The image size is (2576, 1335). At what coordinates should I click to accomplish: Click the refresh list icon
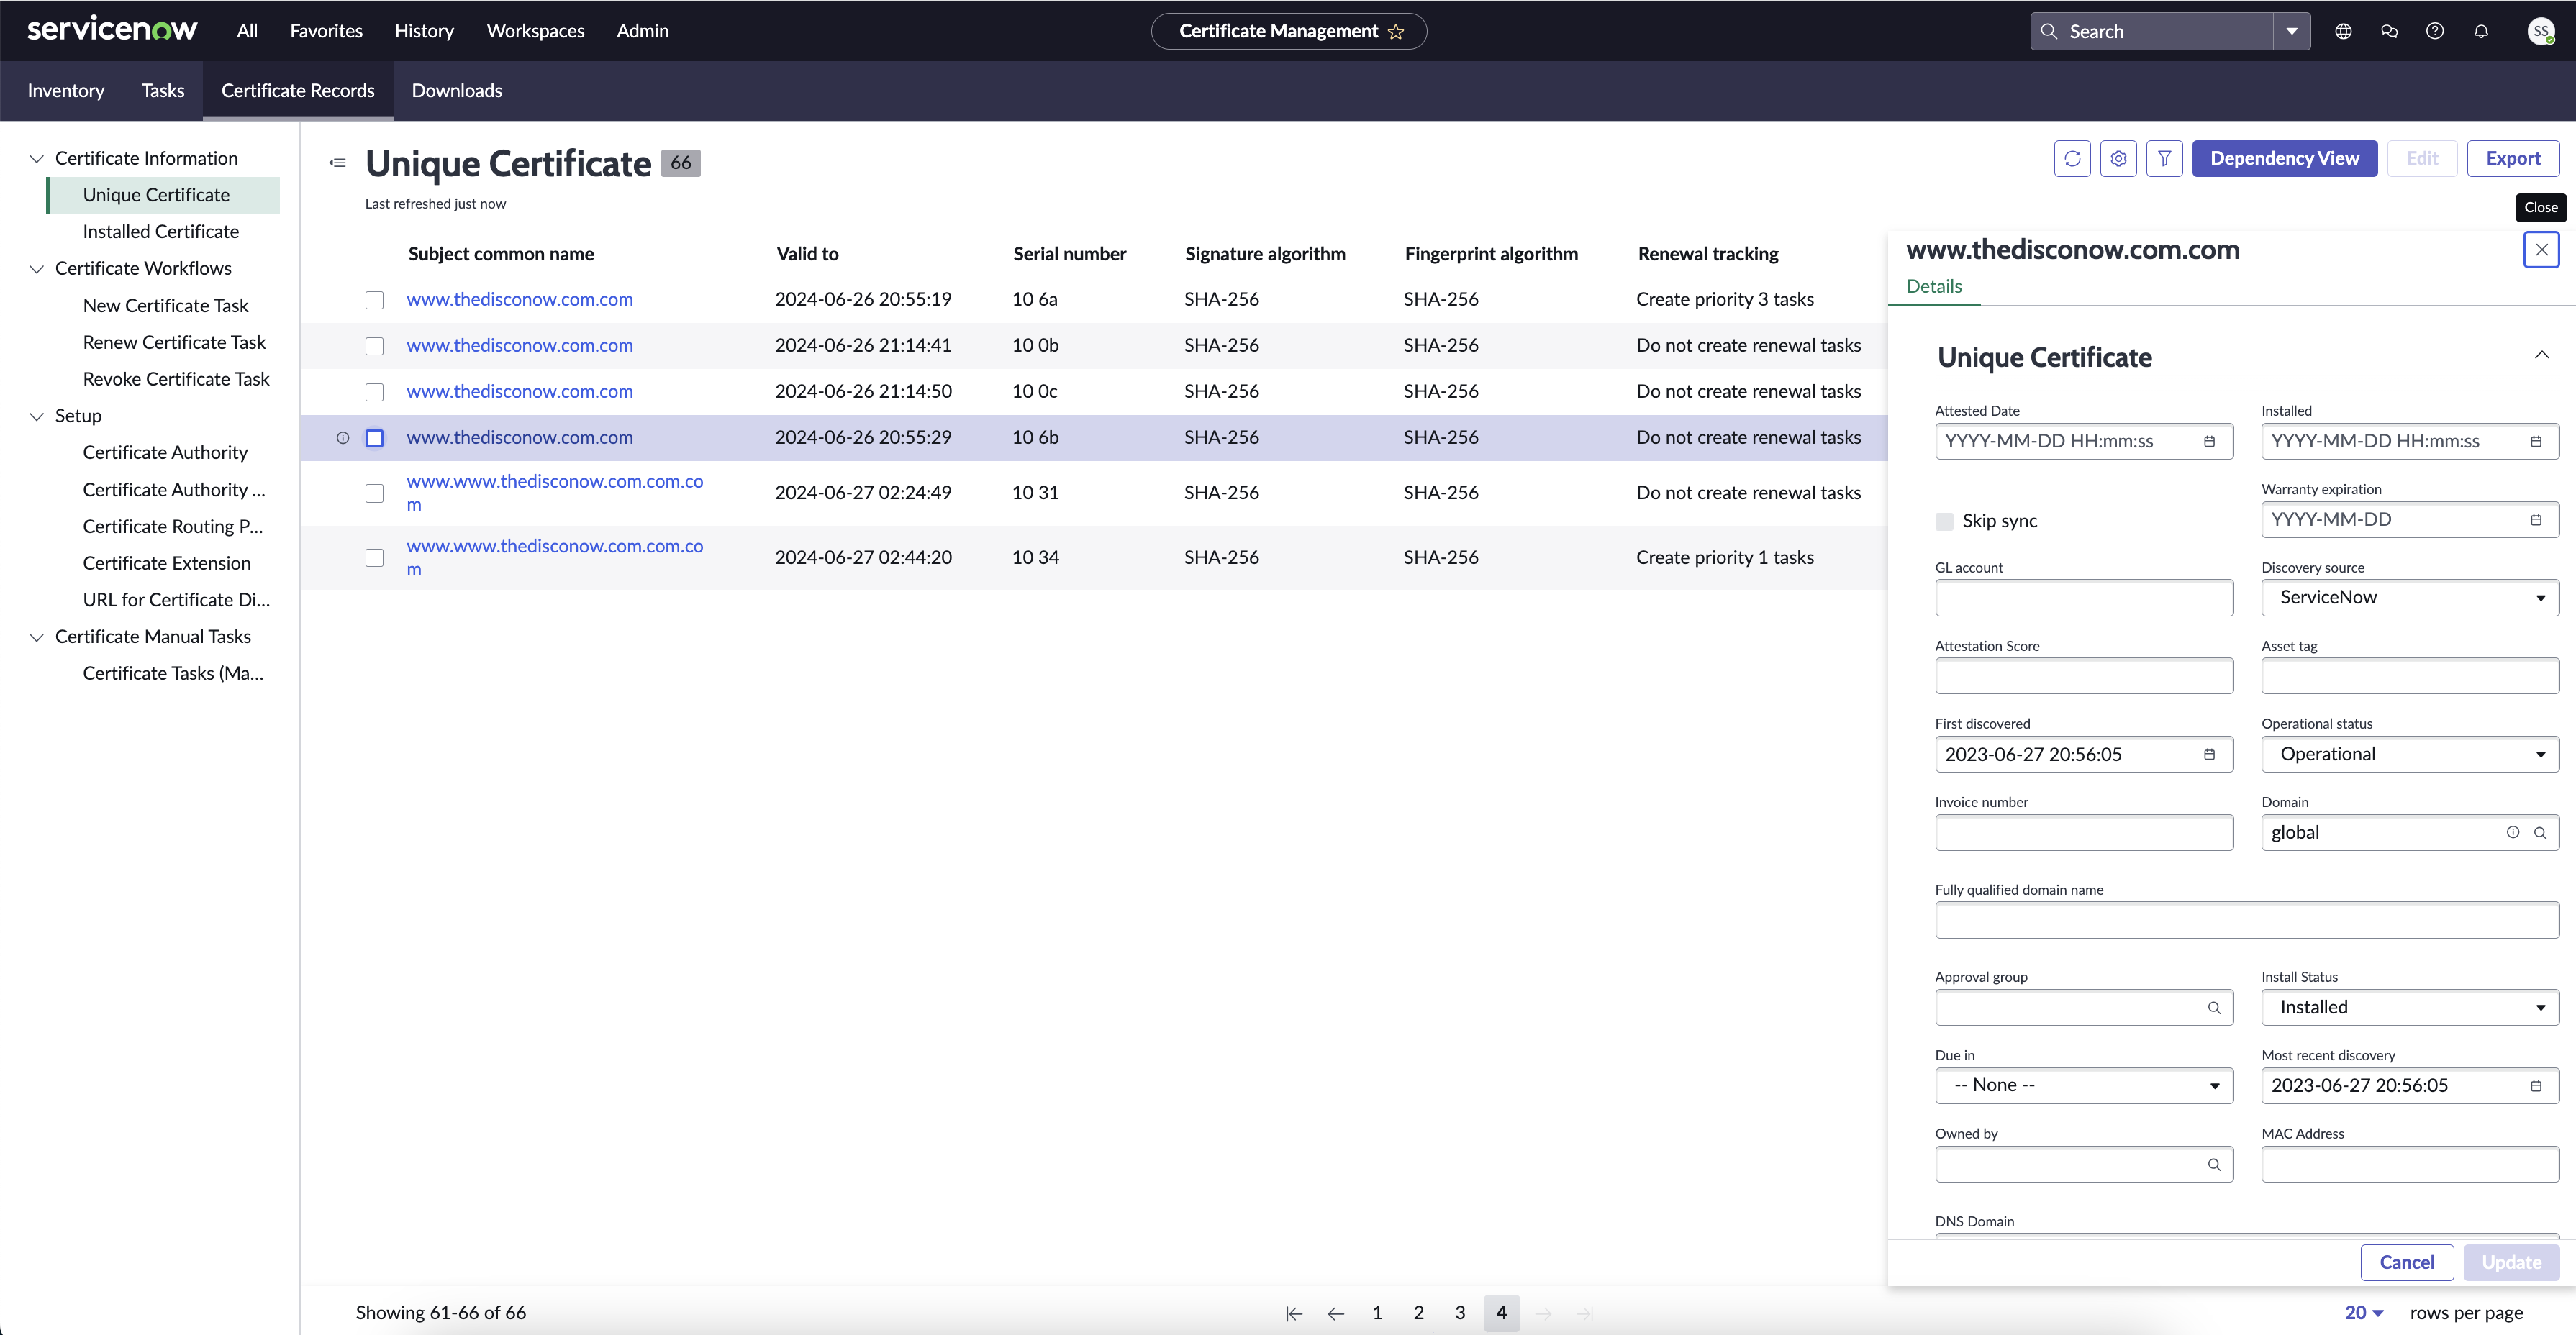click(x=2072, y=158)
